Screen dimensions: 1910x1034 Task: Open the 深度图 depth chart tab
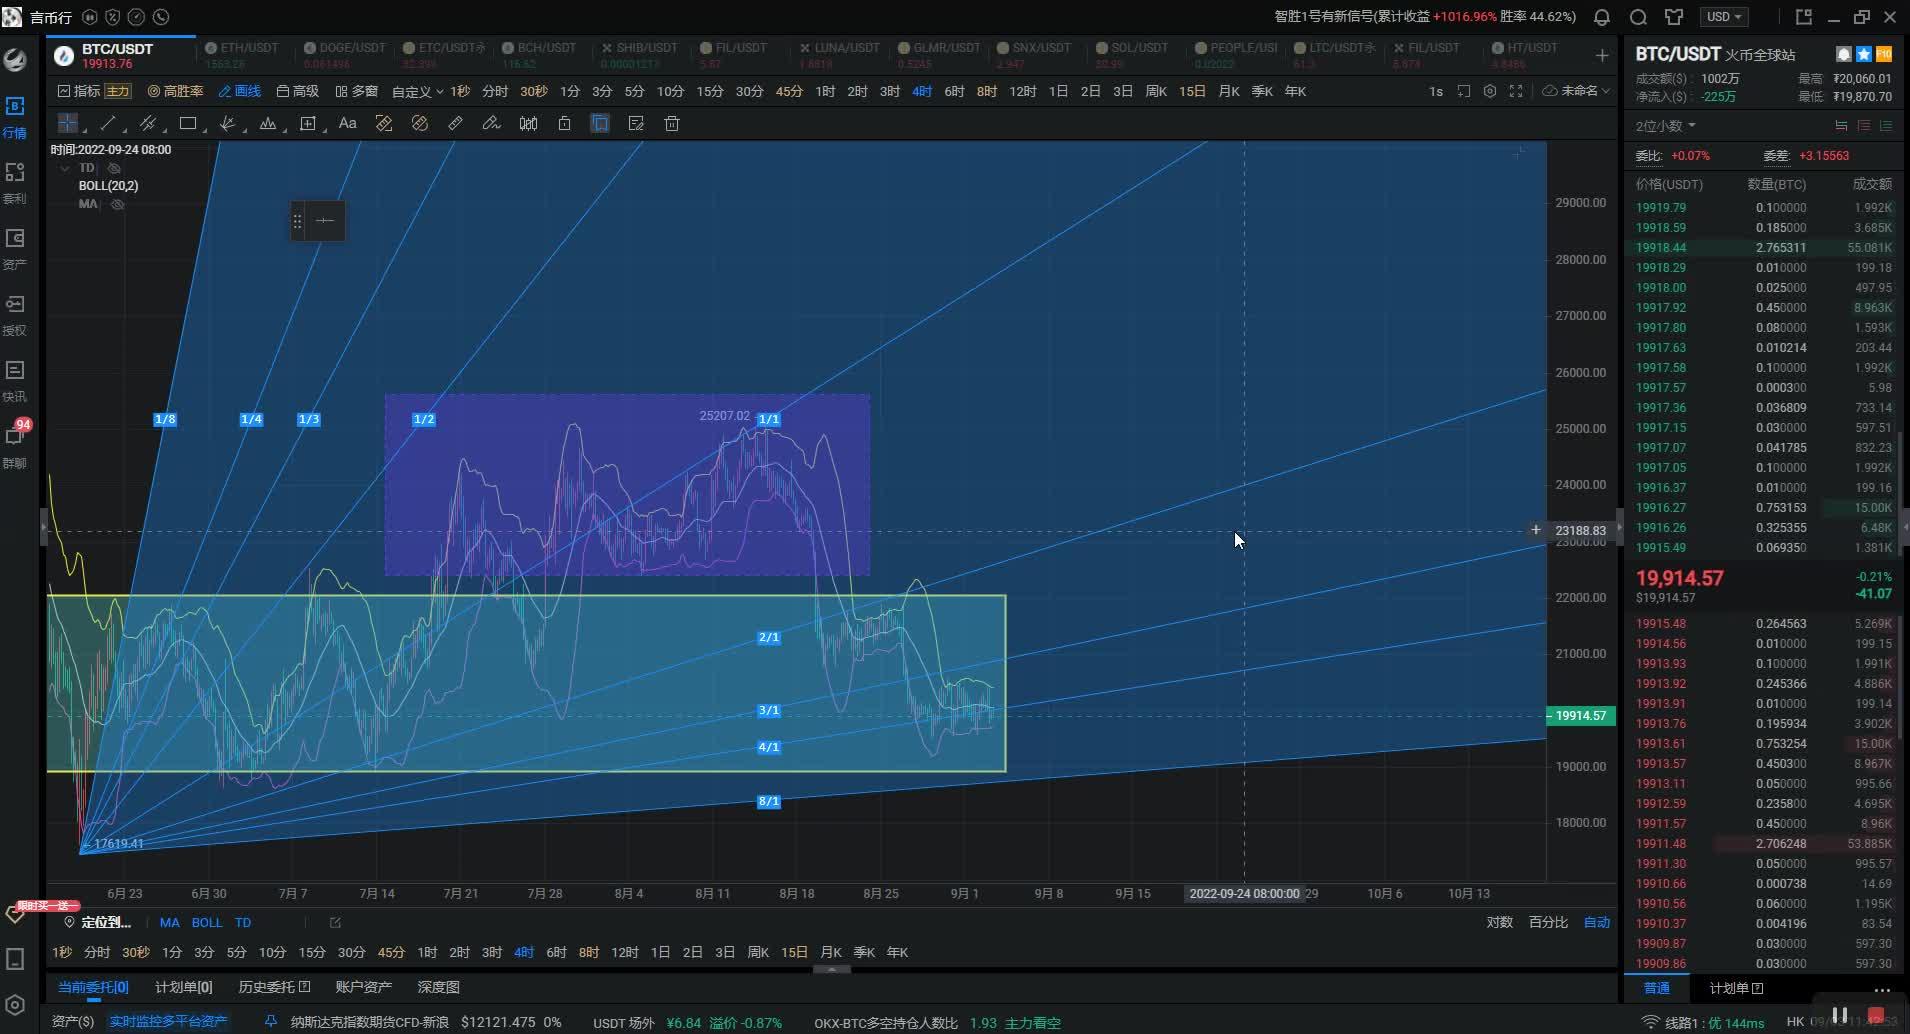(439, 987)
